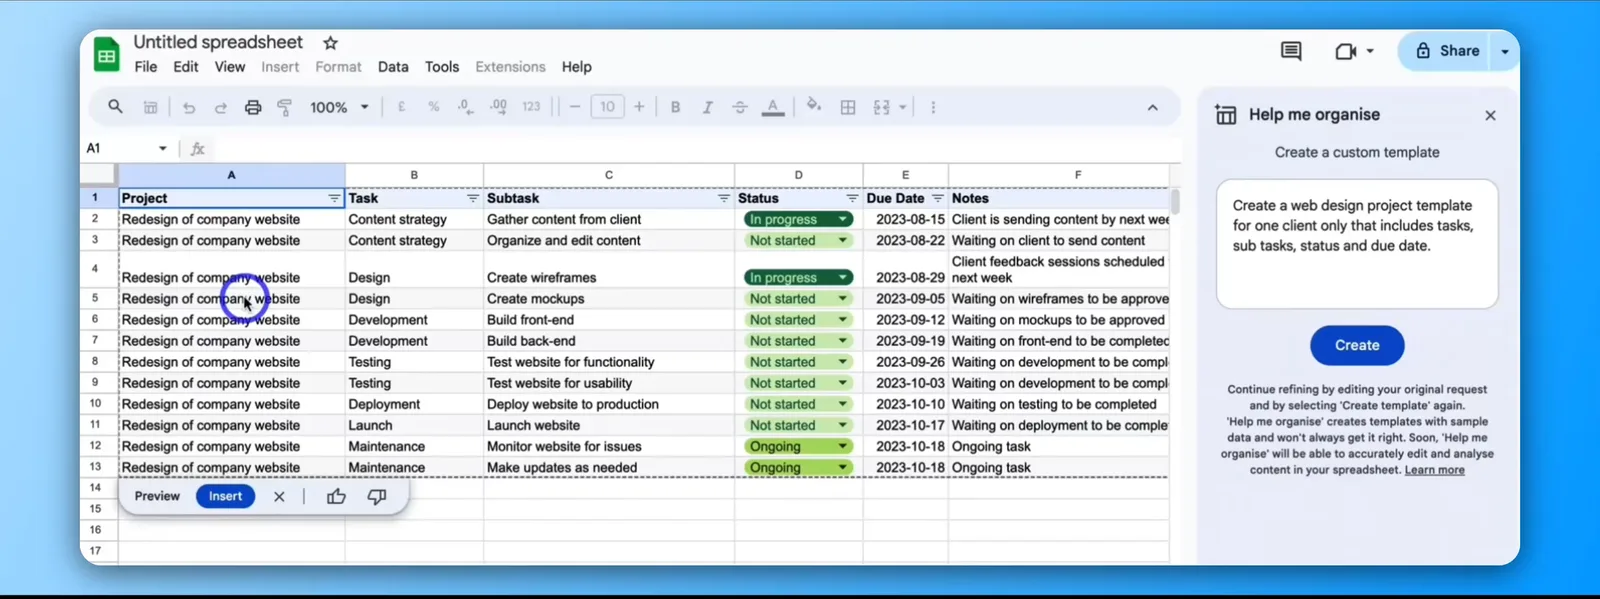This screenshot has height=599, width=1600.
Task: Star the Untitled spreadsheet
Action: coord(331,43)
